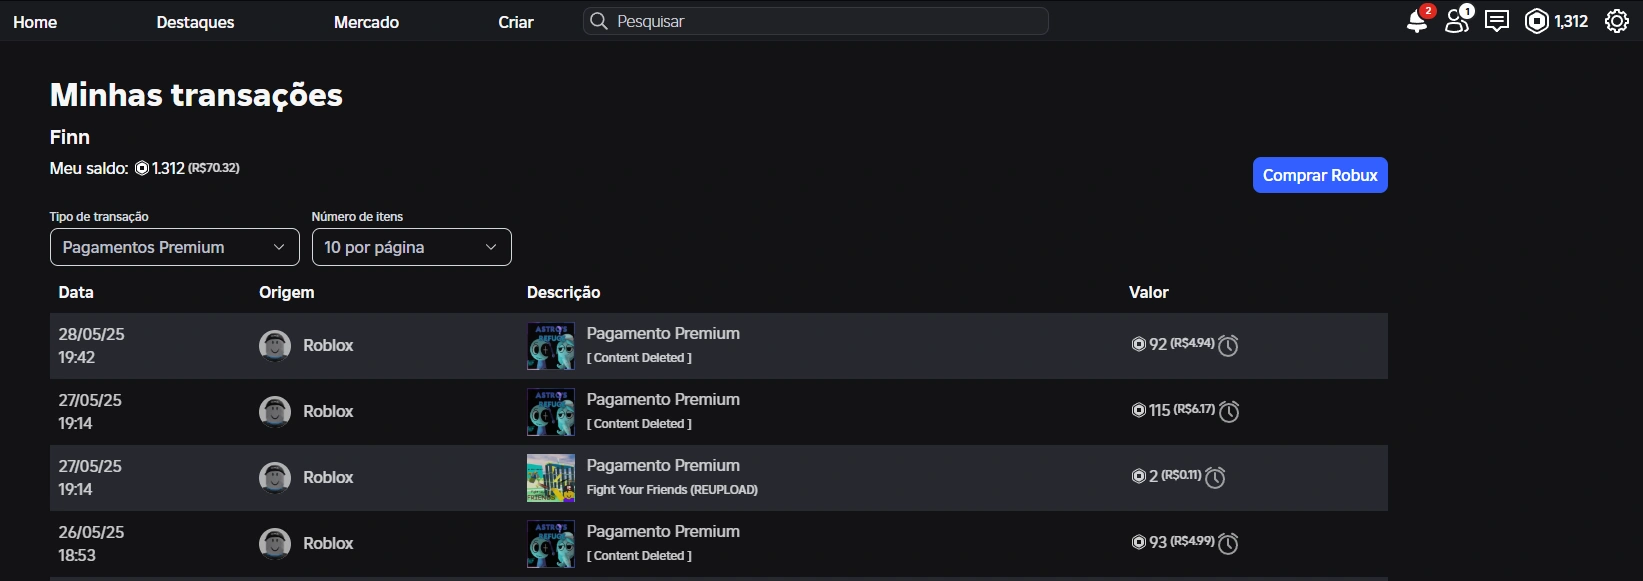1643x581 pixels.
Task: Open the Roblox origin link dated 26/05/25
Action: (x=328, y=543)
